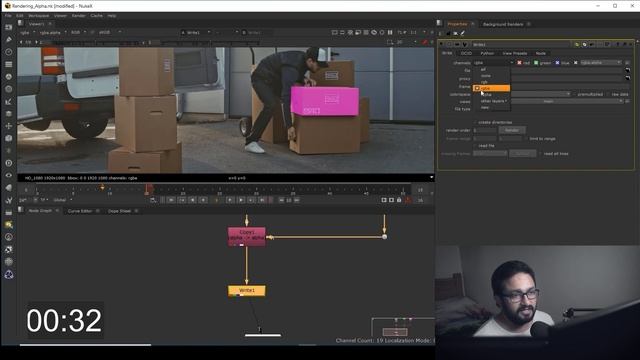
Task: Open viewer rgba.alpha channel dropdown
Action: click(53, 32)
